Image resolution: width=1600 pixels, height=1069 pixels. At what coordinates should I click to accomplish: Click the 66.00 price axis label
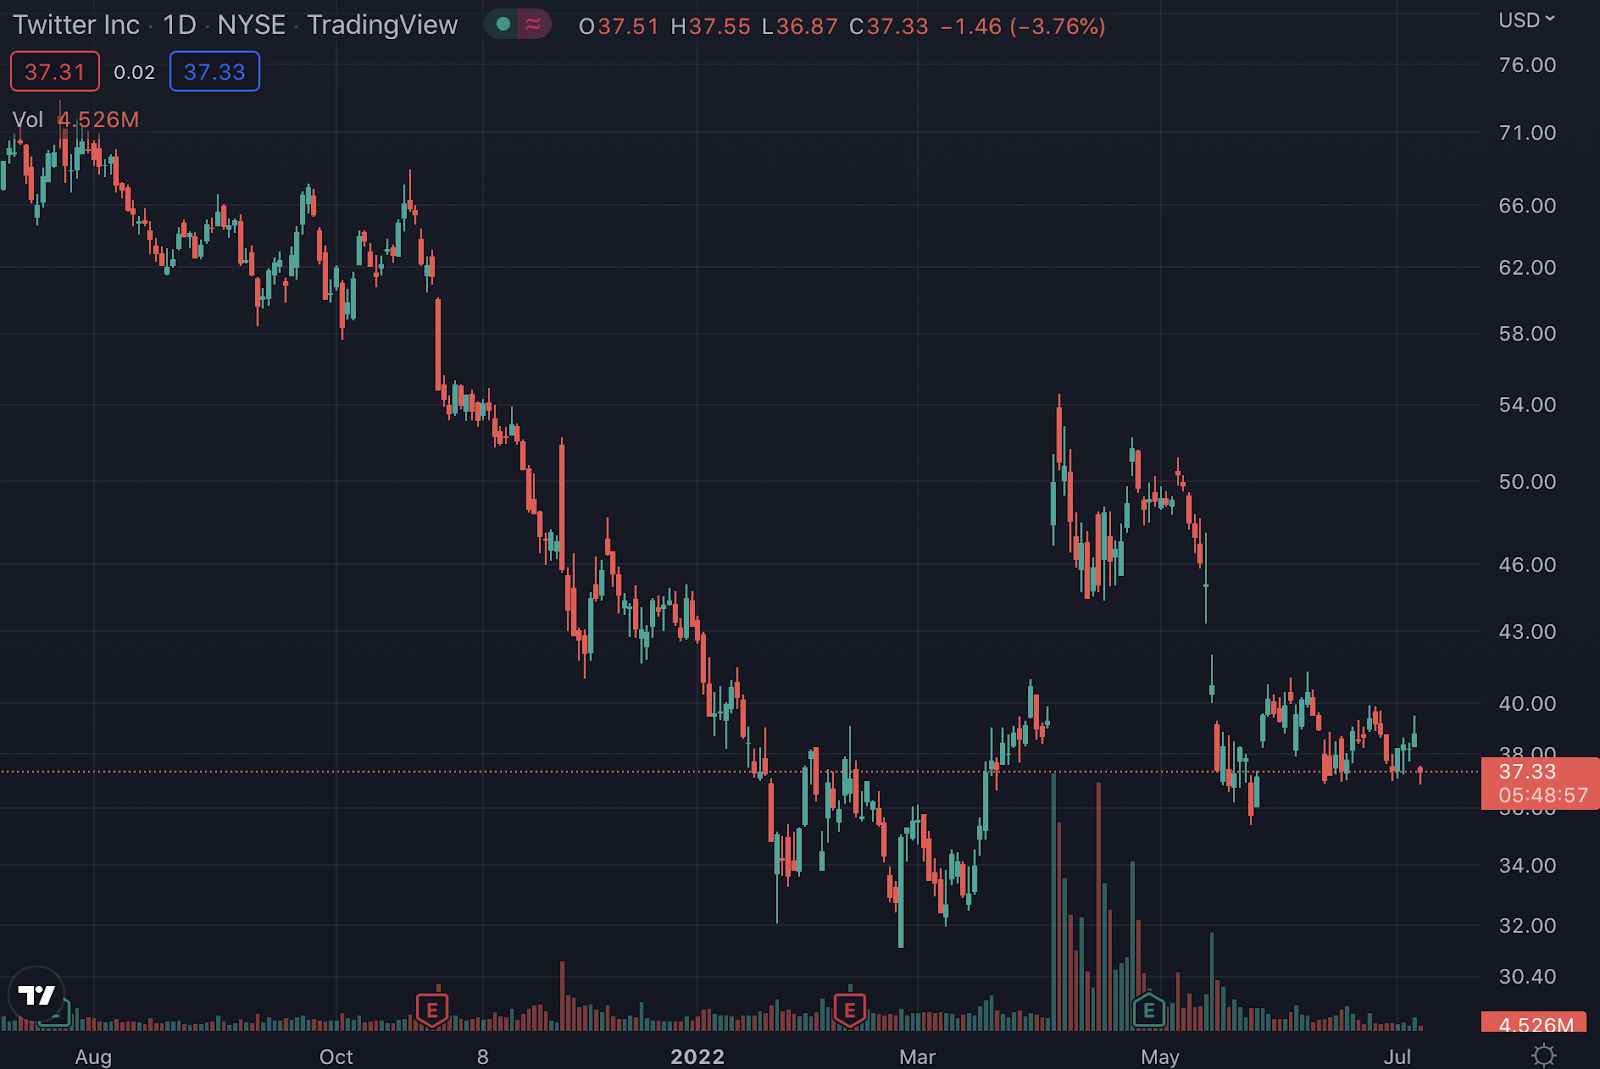(1527, 206)
